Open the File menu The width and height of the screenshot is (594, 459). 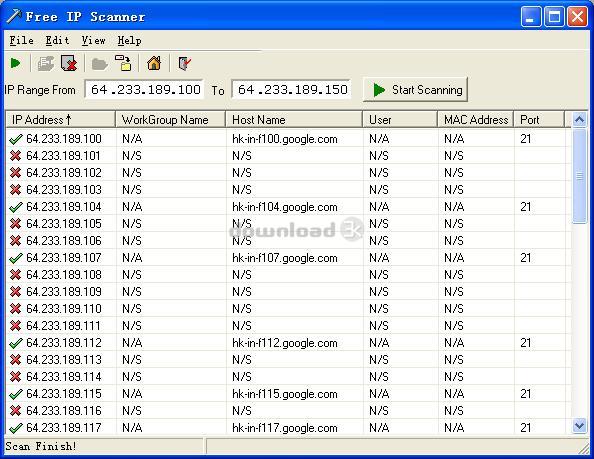tap(22, 40)
